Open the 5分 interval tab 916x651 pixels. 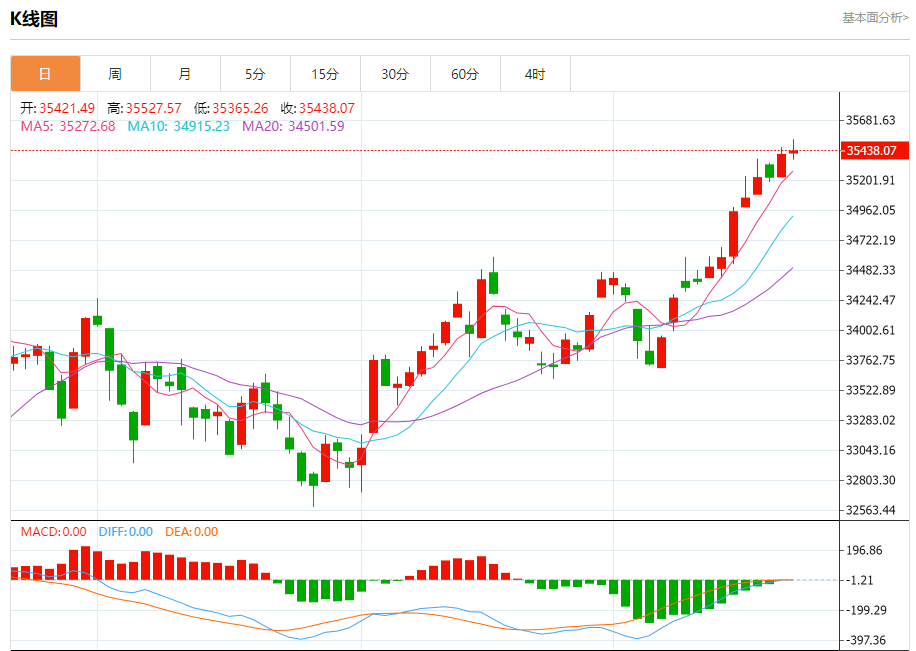point(255,74)
